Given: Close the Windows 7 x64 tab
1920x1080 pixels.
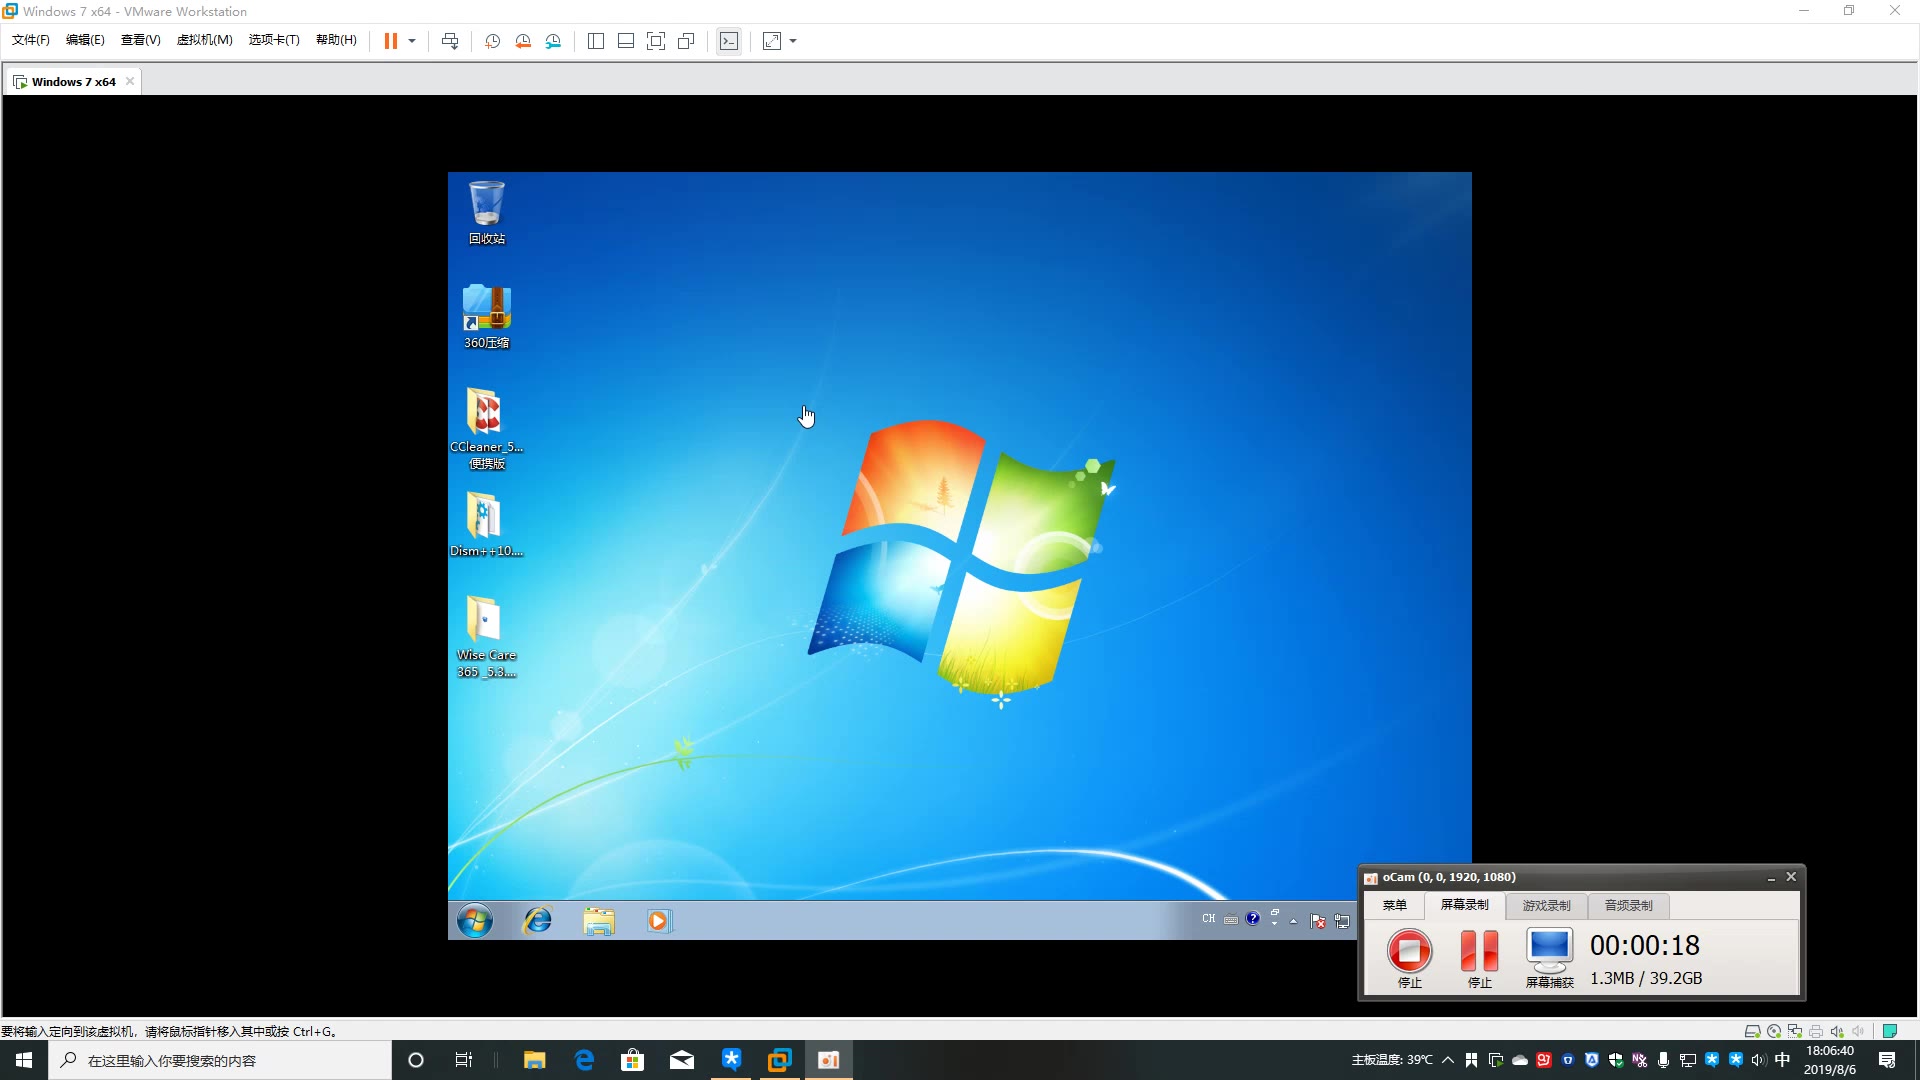Looking at the screenshot, I should (130, 82).
